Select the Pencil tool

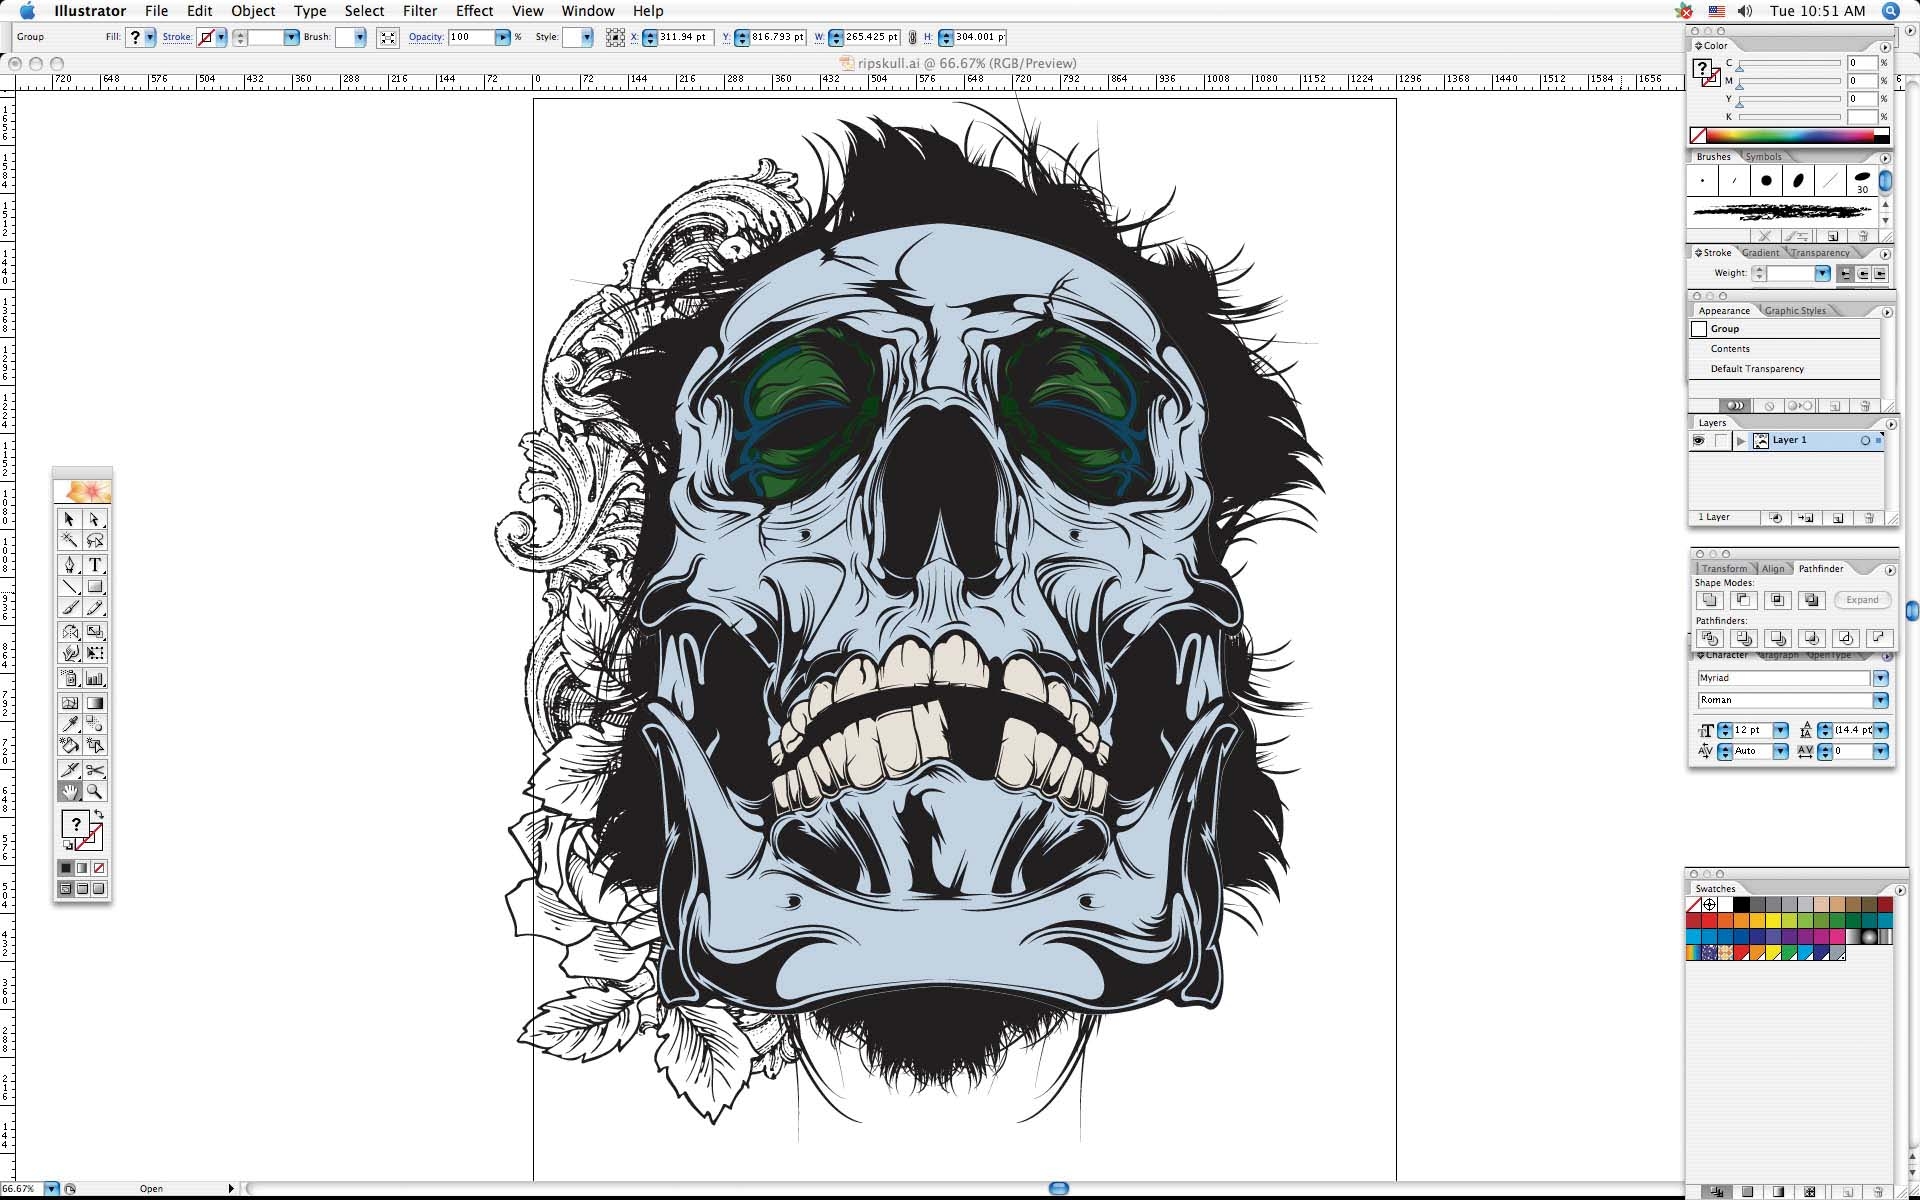pyautogui.click(x=95, y=608)
